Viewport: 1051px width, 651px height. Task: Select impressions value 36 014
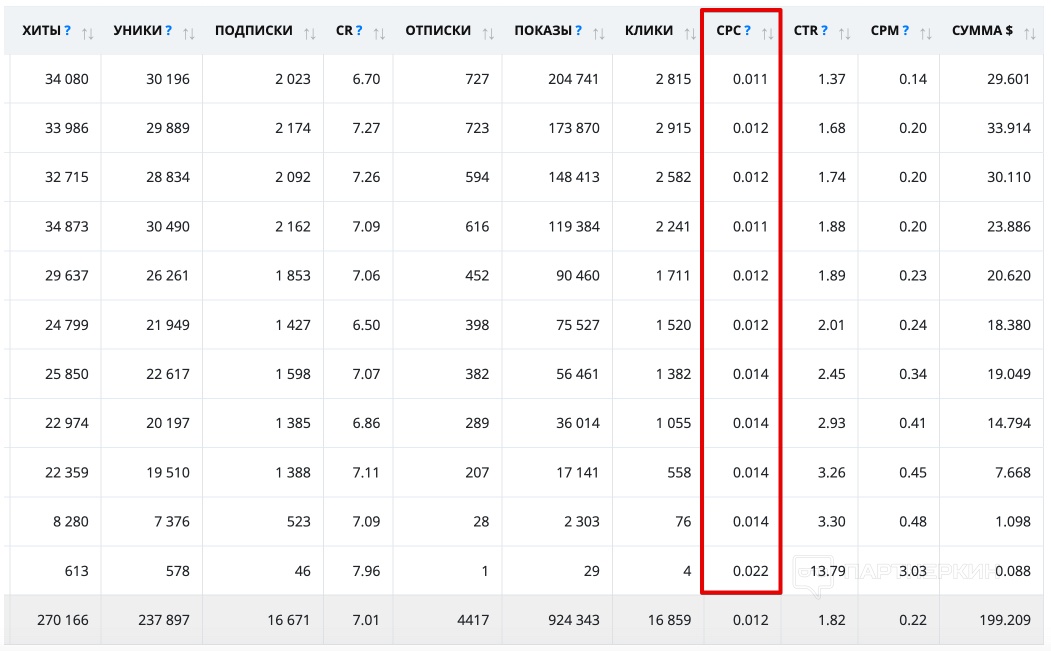tap(578, 423)
